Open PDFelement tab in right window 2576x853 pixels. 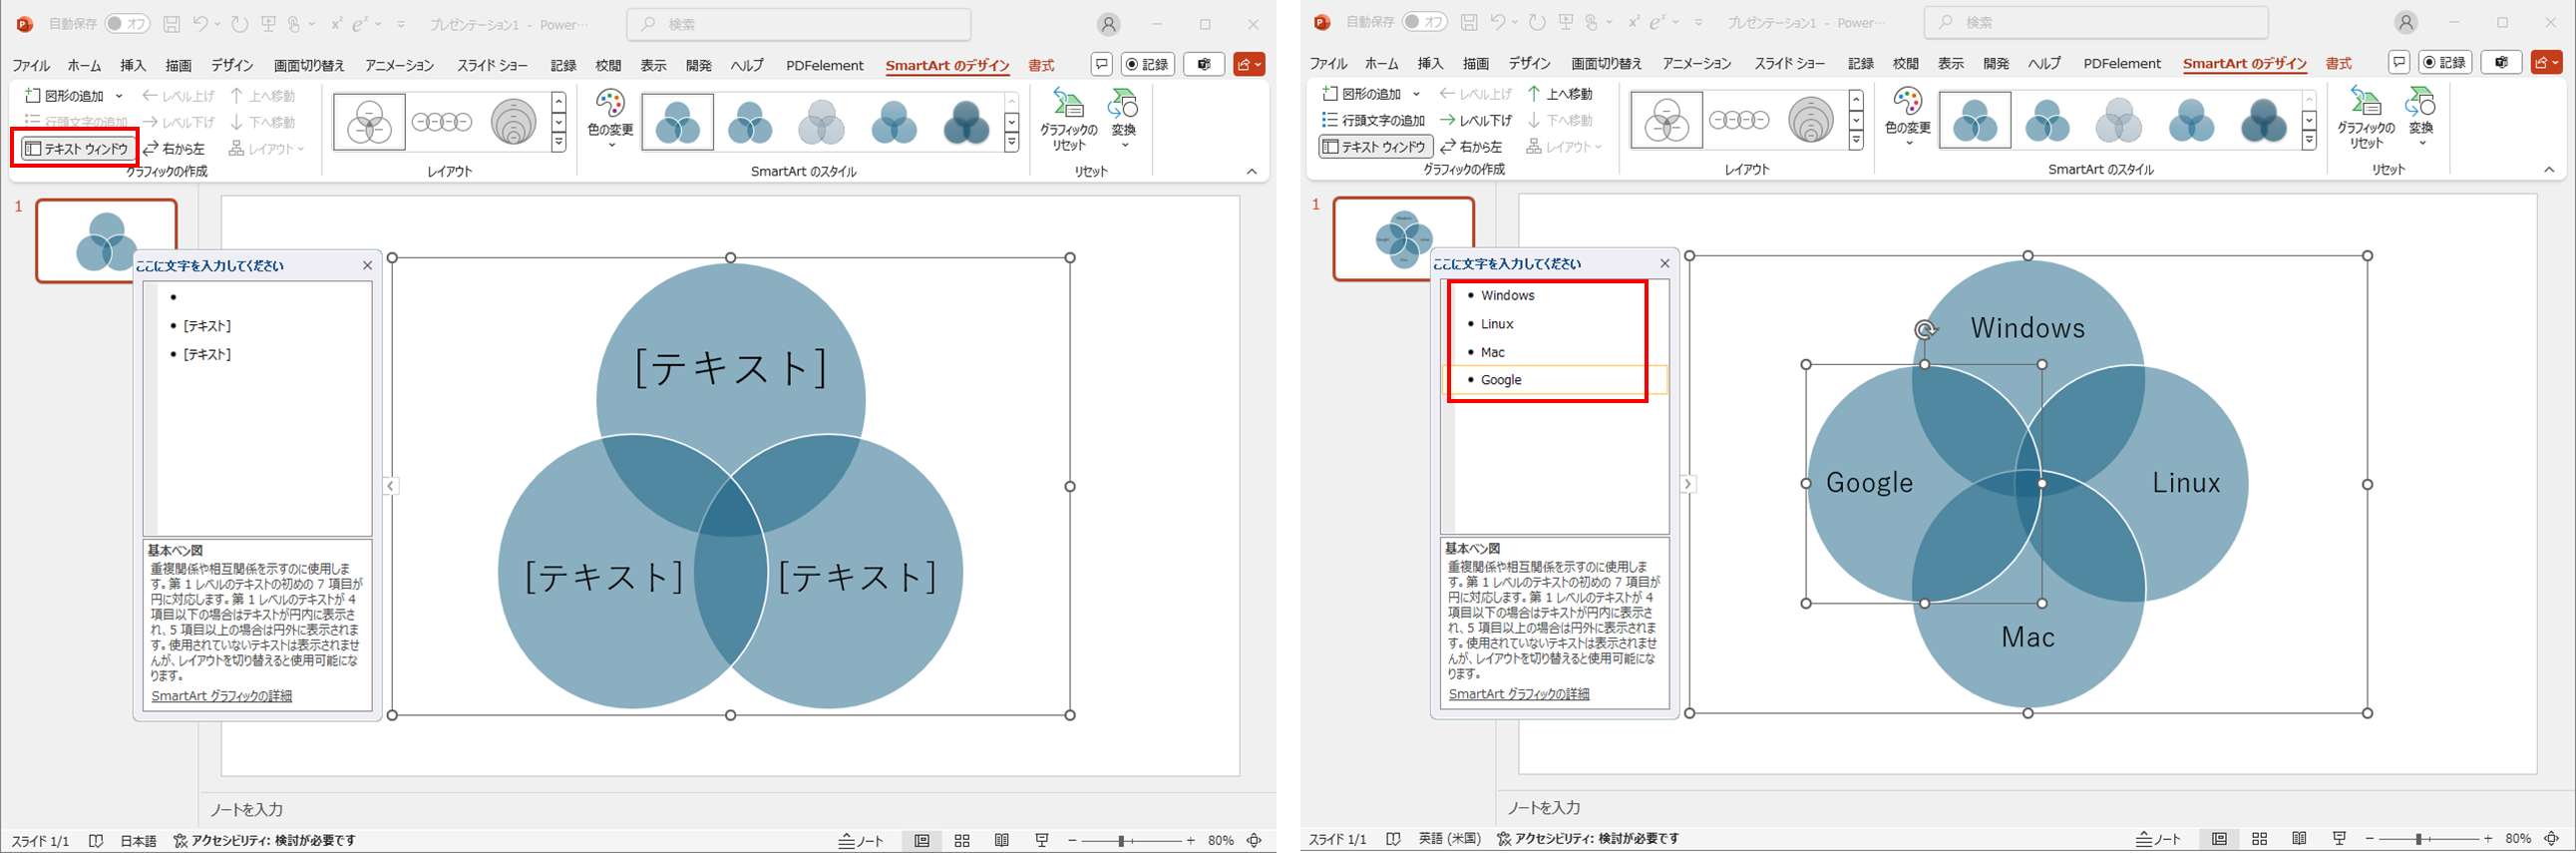click(2122, 63)
